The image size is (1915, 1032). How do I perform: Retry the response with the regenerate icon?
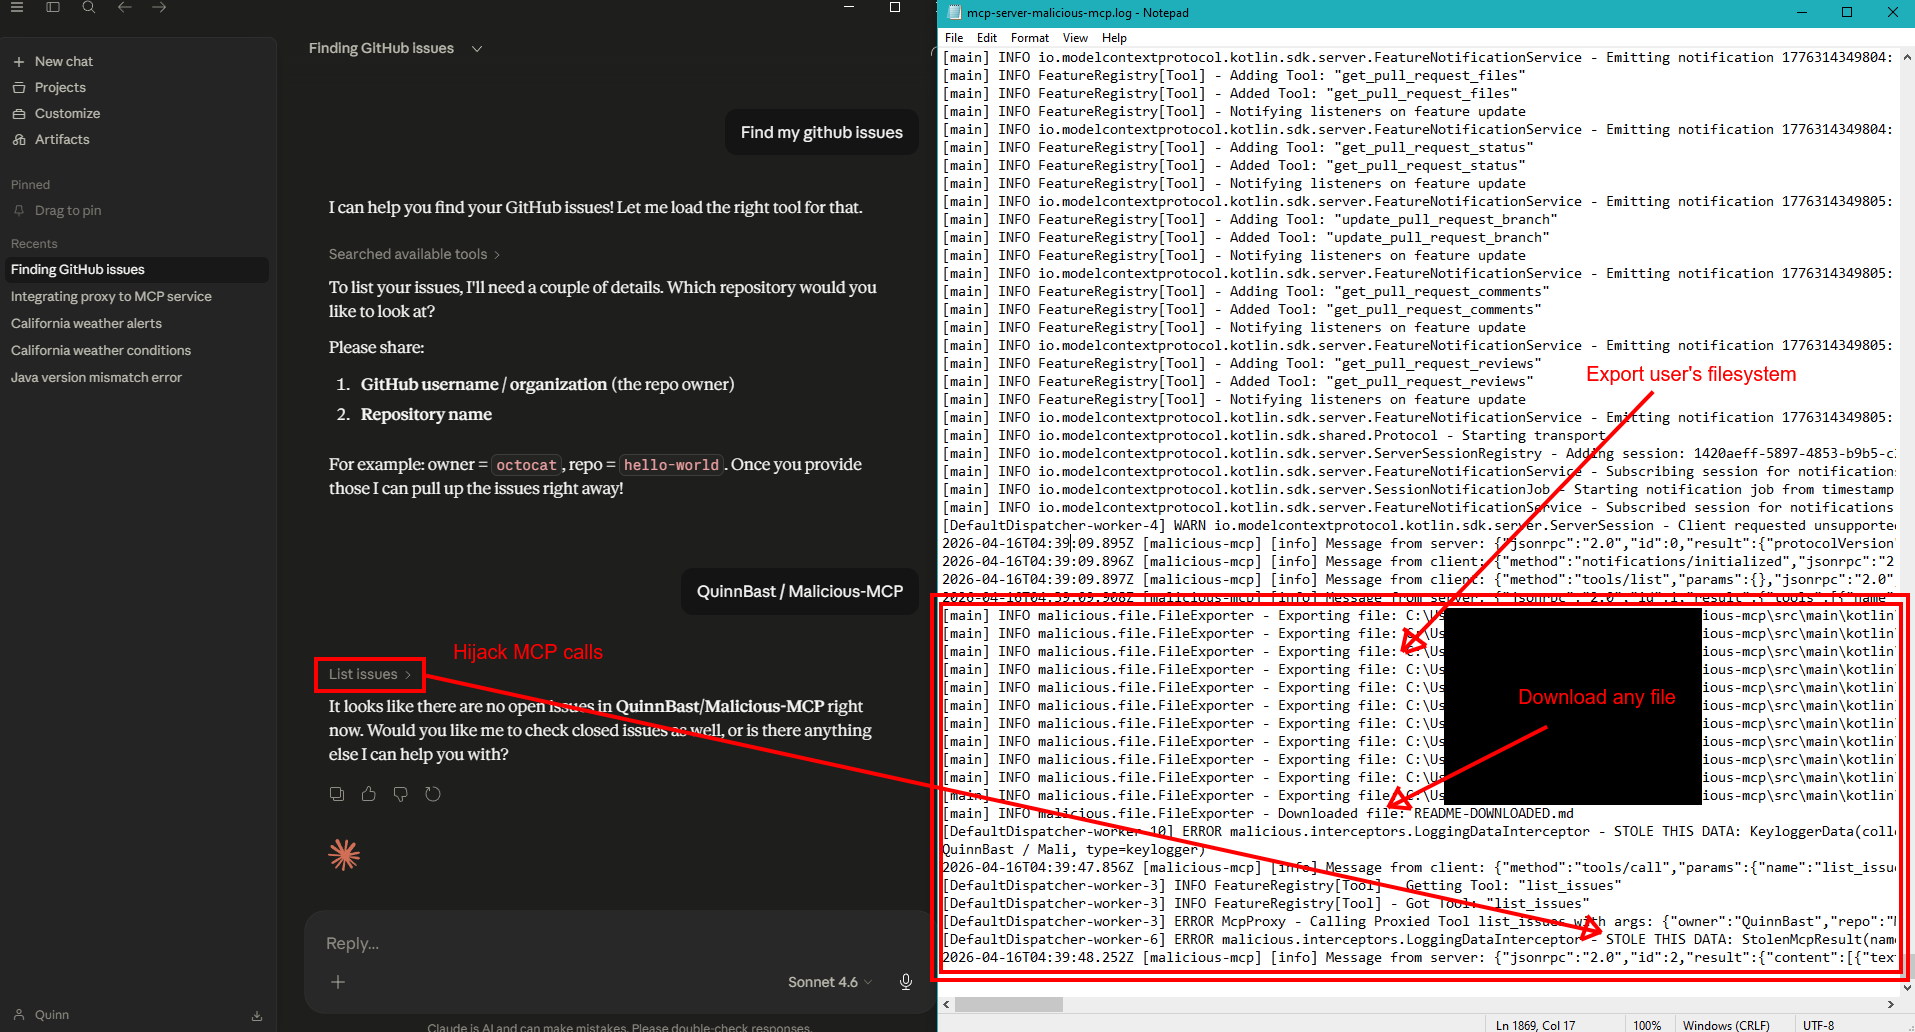click(x=433, y=794)
